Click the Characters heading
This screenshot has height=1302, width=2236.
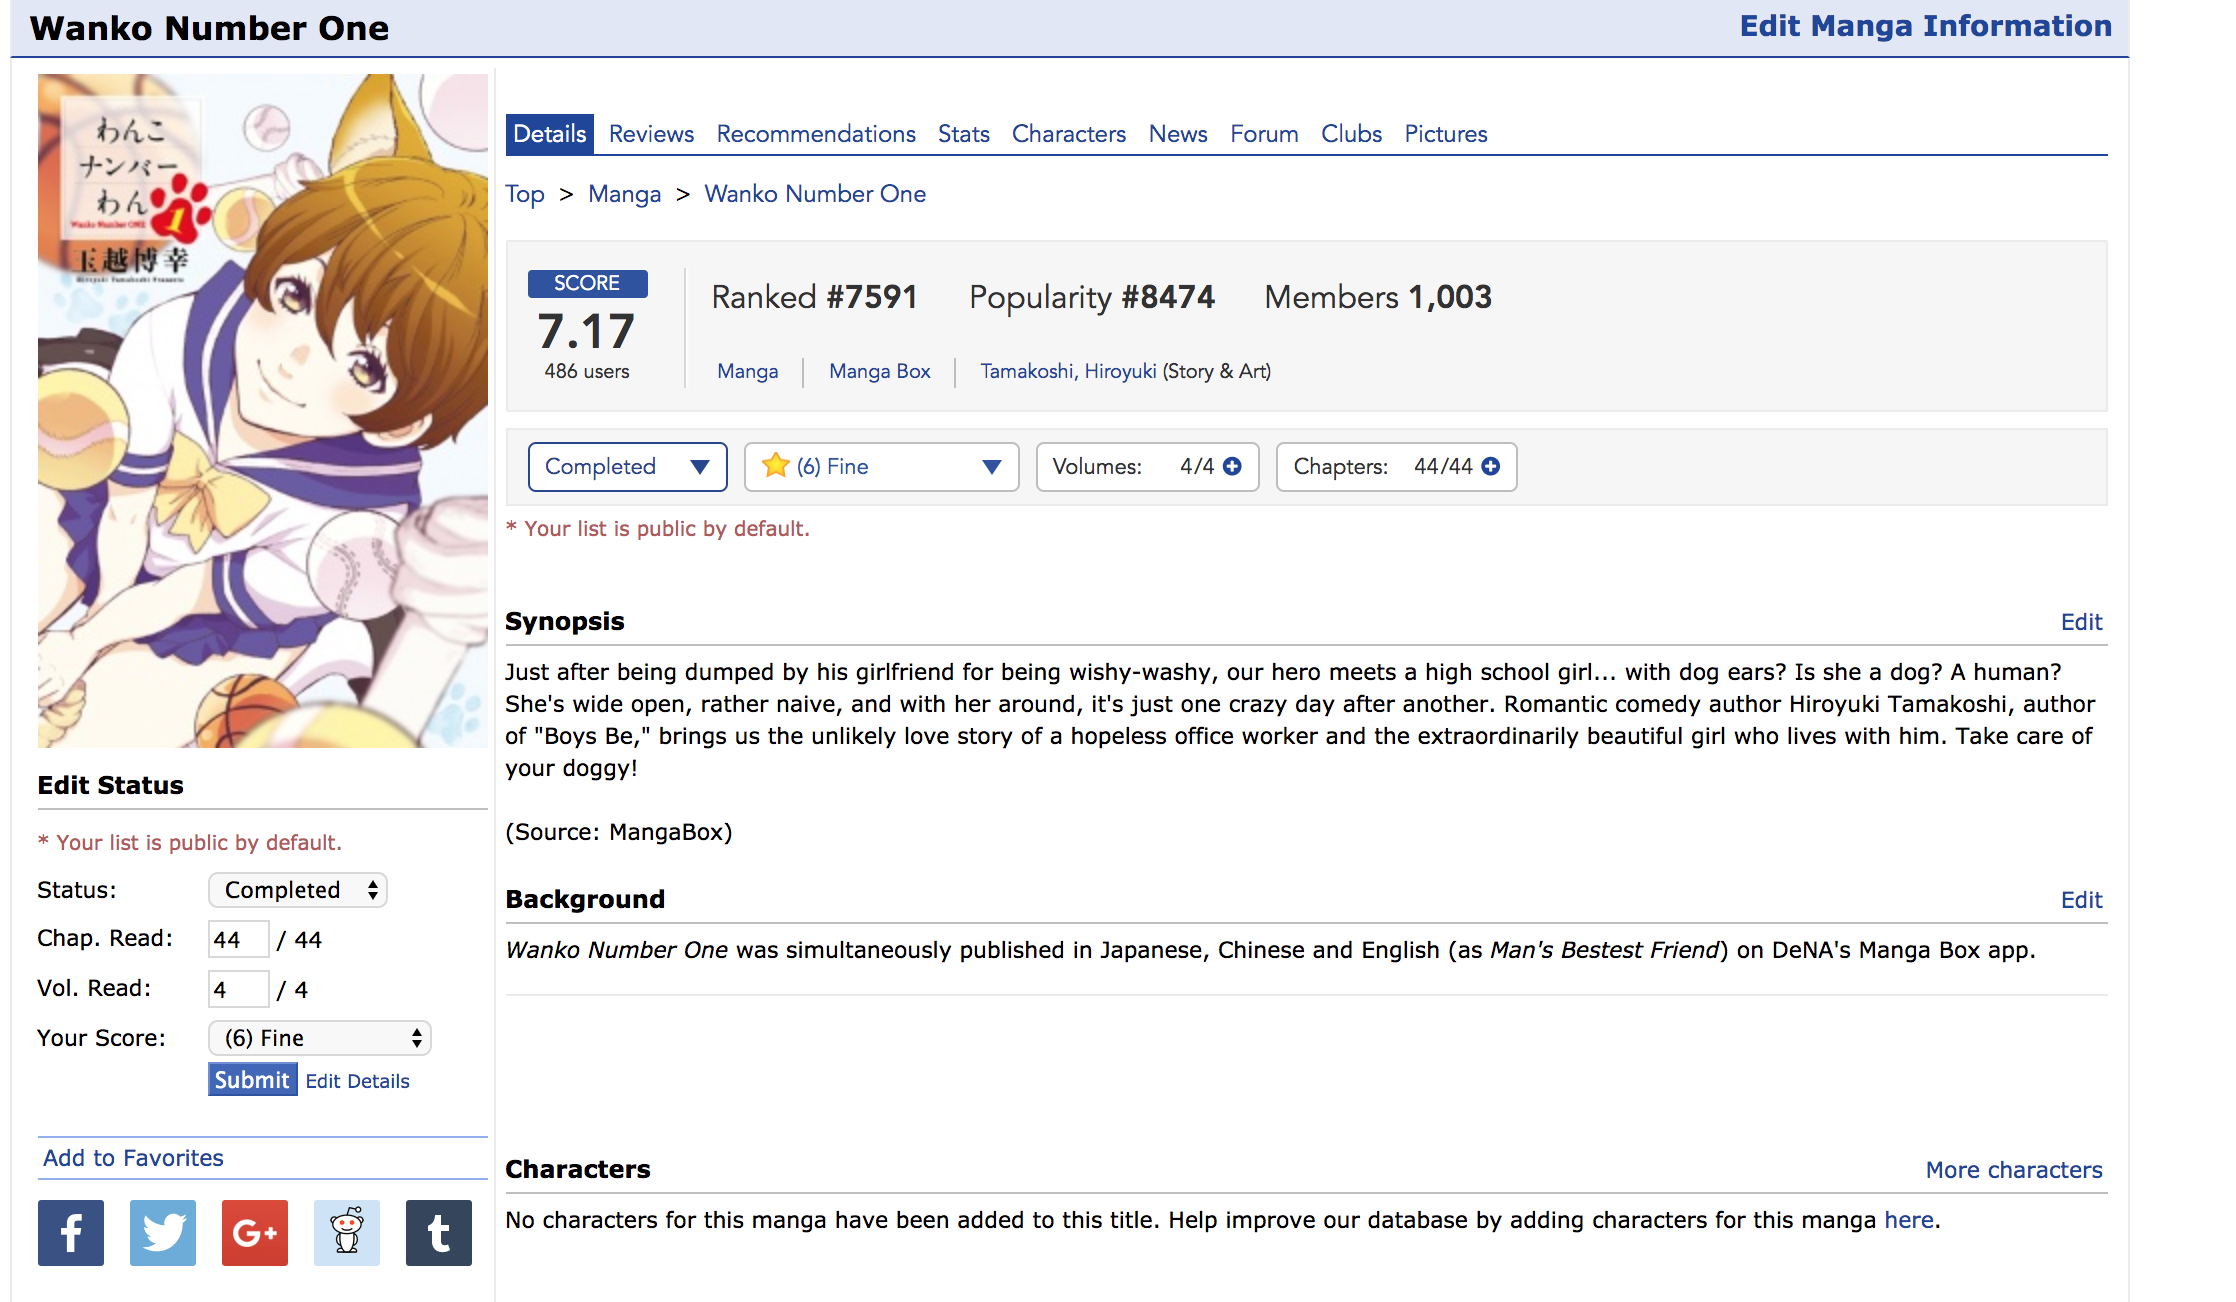click(x=578, y=1169)
